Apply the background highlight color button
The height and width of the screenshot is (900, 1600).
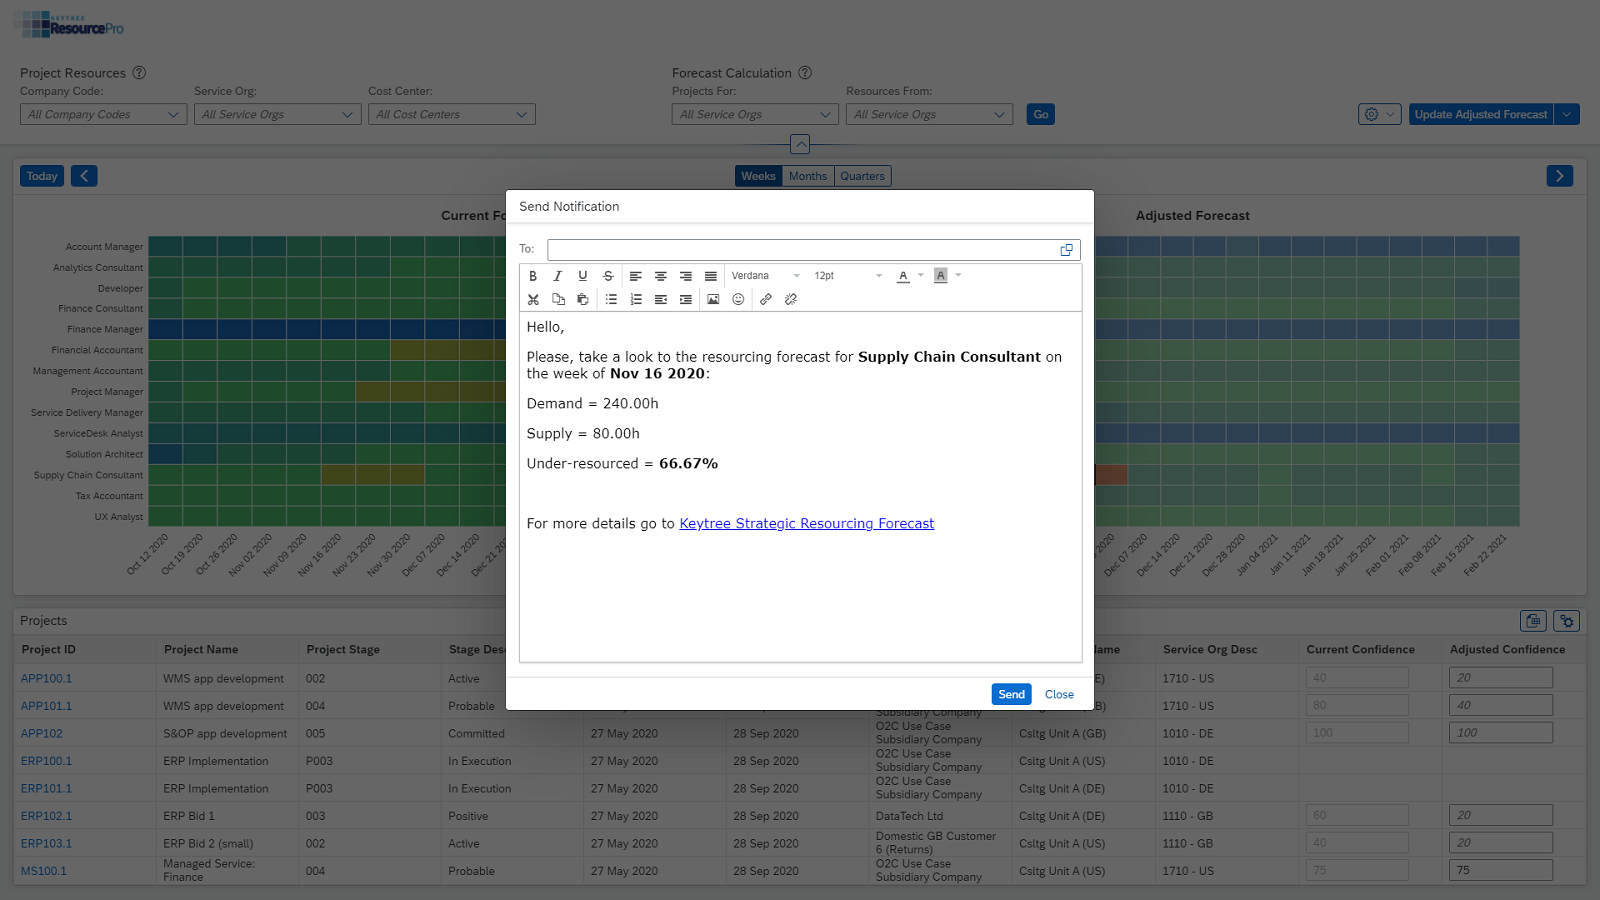pos(940,276)
